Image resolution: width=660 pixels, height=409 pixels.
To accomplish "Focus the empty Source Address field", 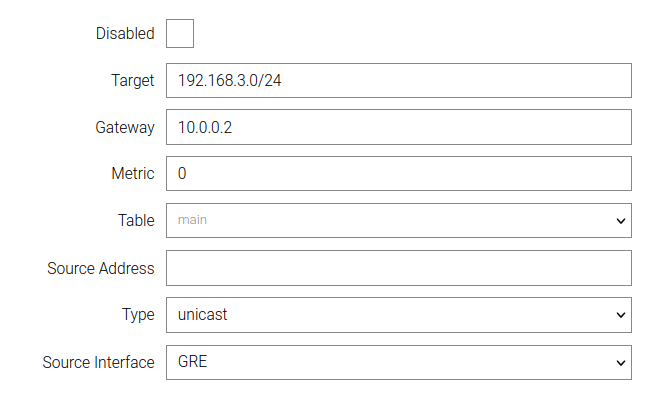I will coord(398,268).
